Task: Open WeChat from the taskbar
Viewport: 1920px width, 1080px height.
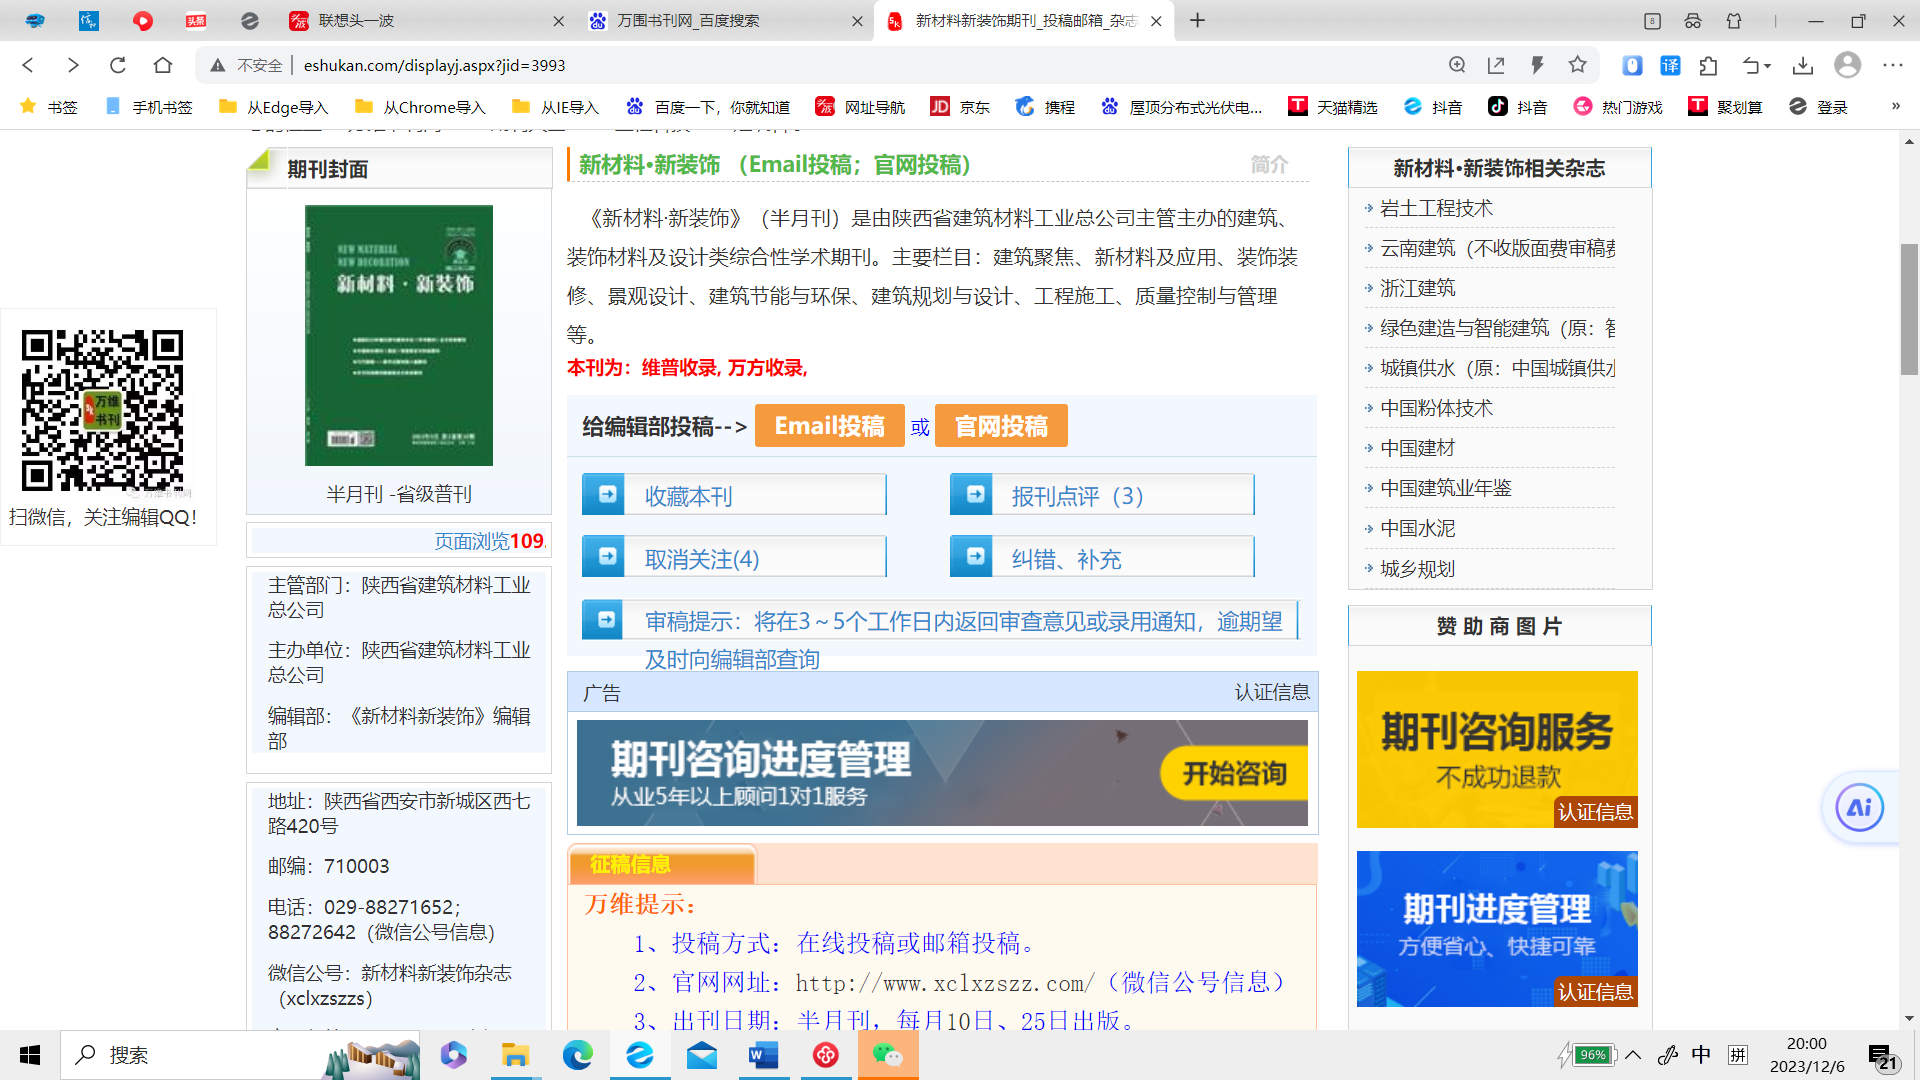Action: (x=888, y=1055)
